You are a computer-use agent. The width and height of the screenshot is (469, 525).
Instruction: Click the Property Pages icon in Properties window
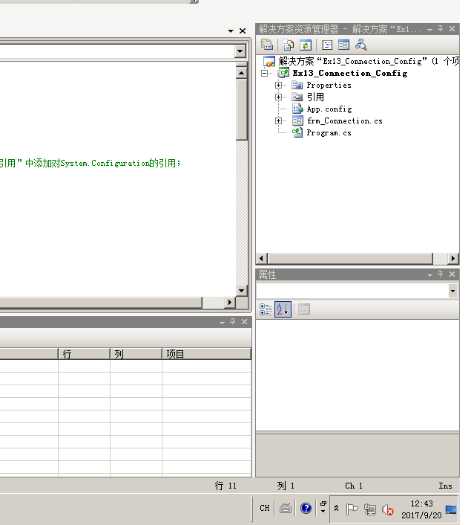tap(304, 309)
